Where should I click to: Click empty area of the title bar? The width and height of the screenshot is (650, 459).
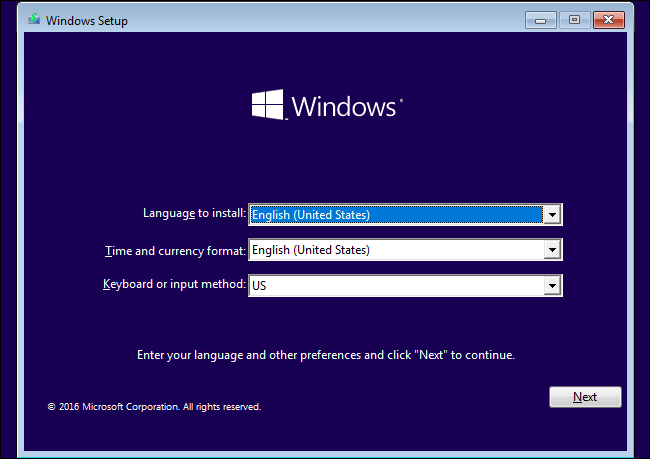click(330, 20)
